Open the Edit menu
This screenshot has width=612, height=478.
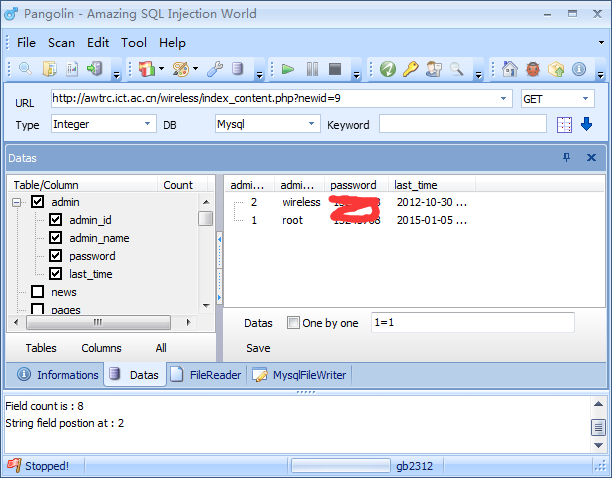coord(98,43)
